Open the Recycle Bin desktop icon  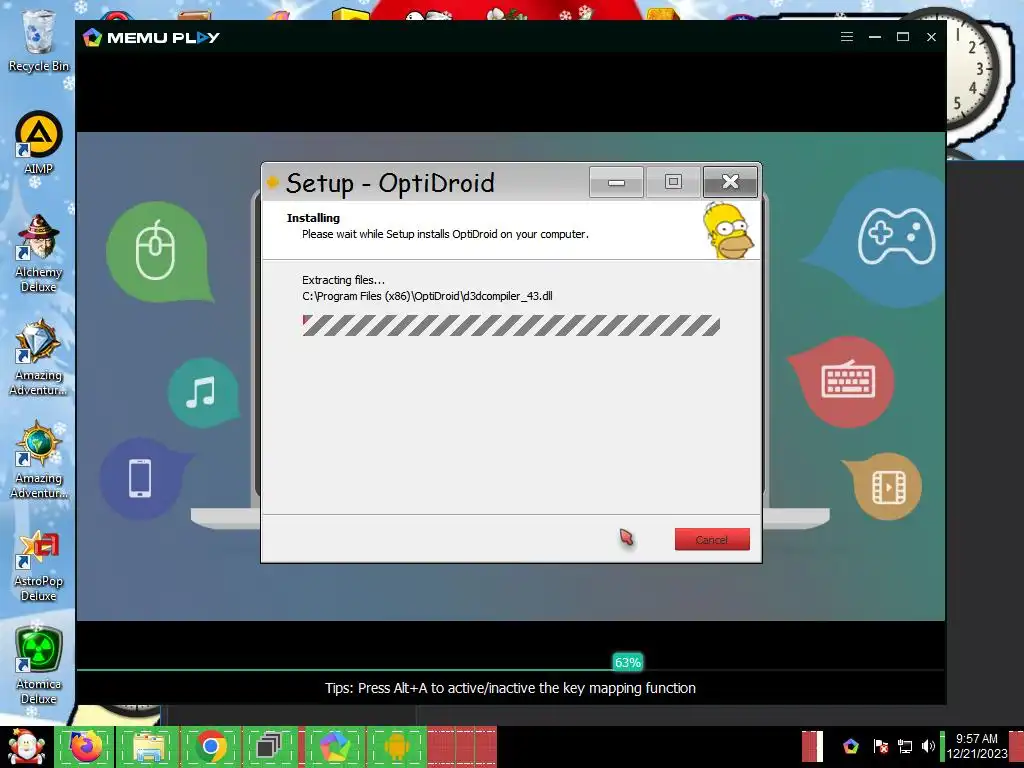(39, 41)
